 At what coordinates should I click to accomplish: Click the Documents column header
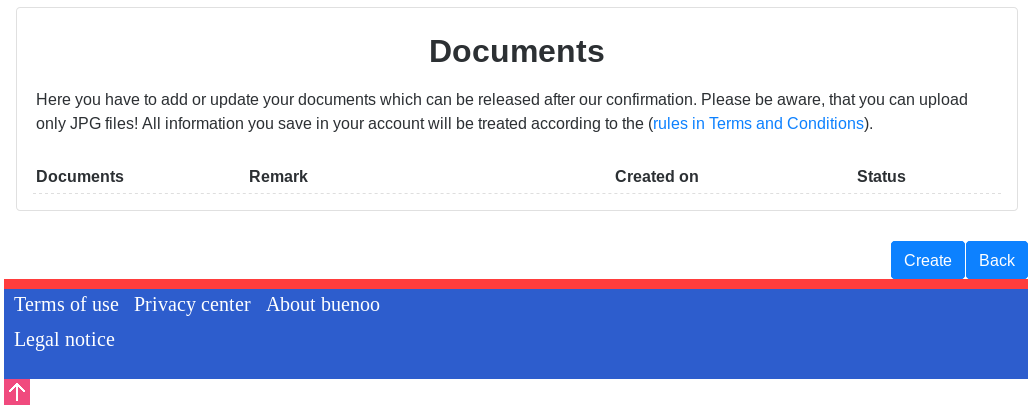[x=80, y=177]
